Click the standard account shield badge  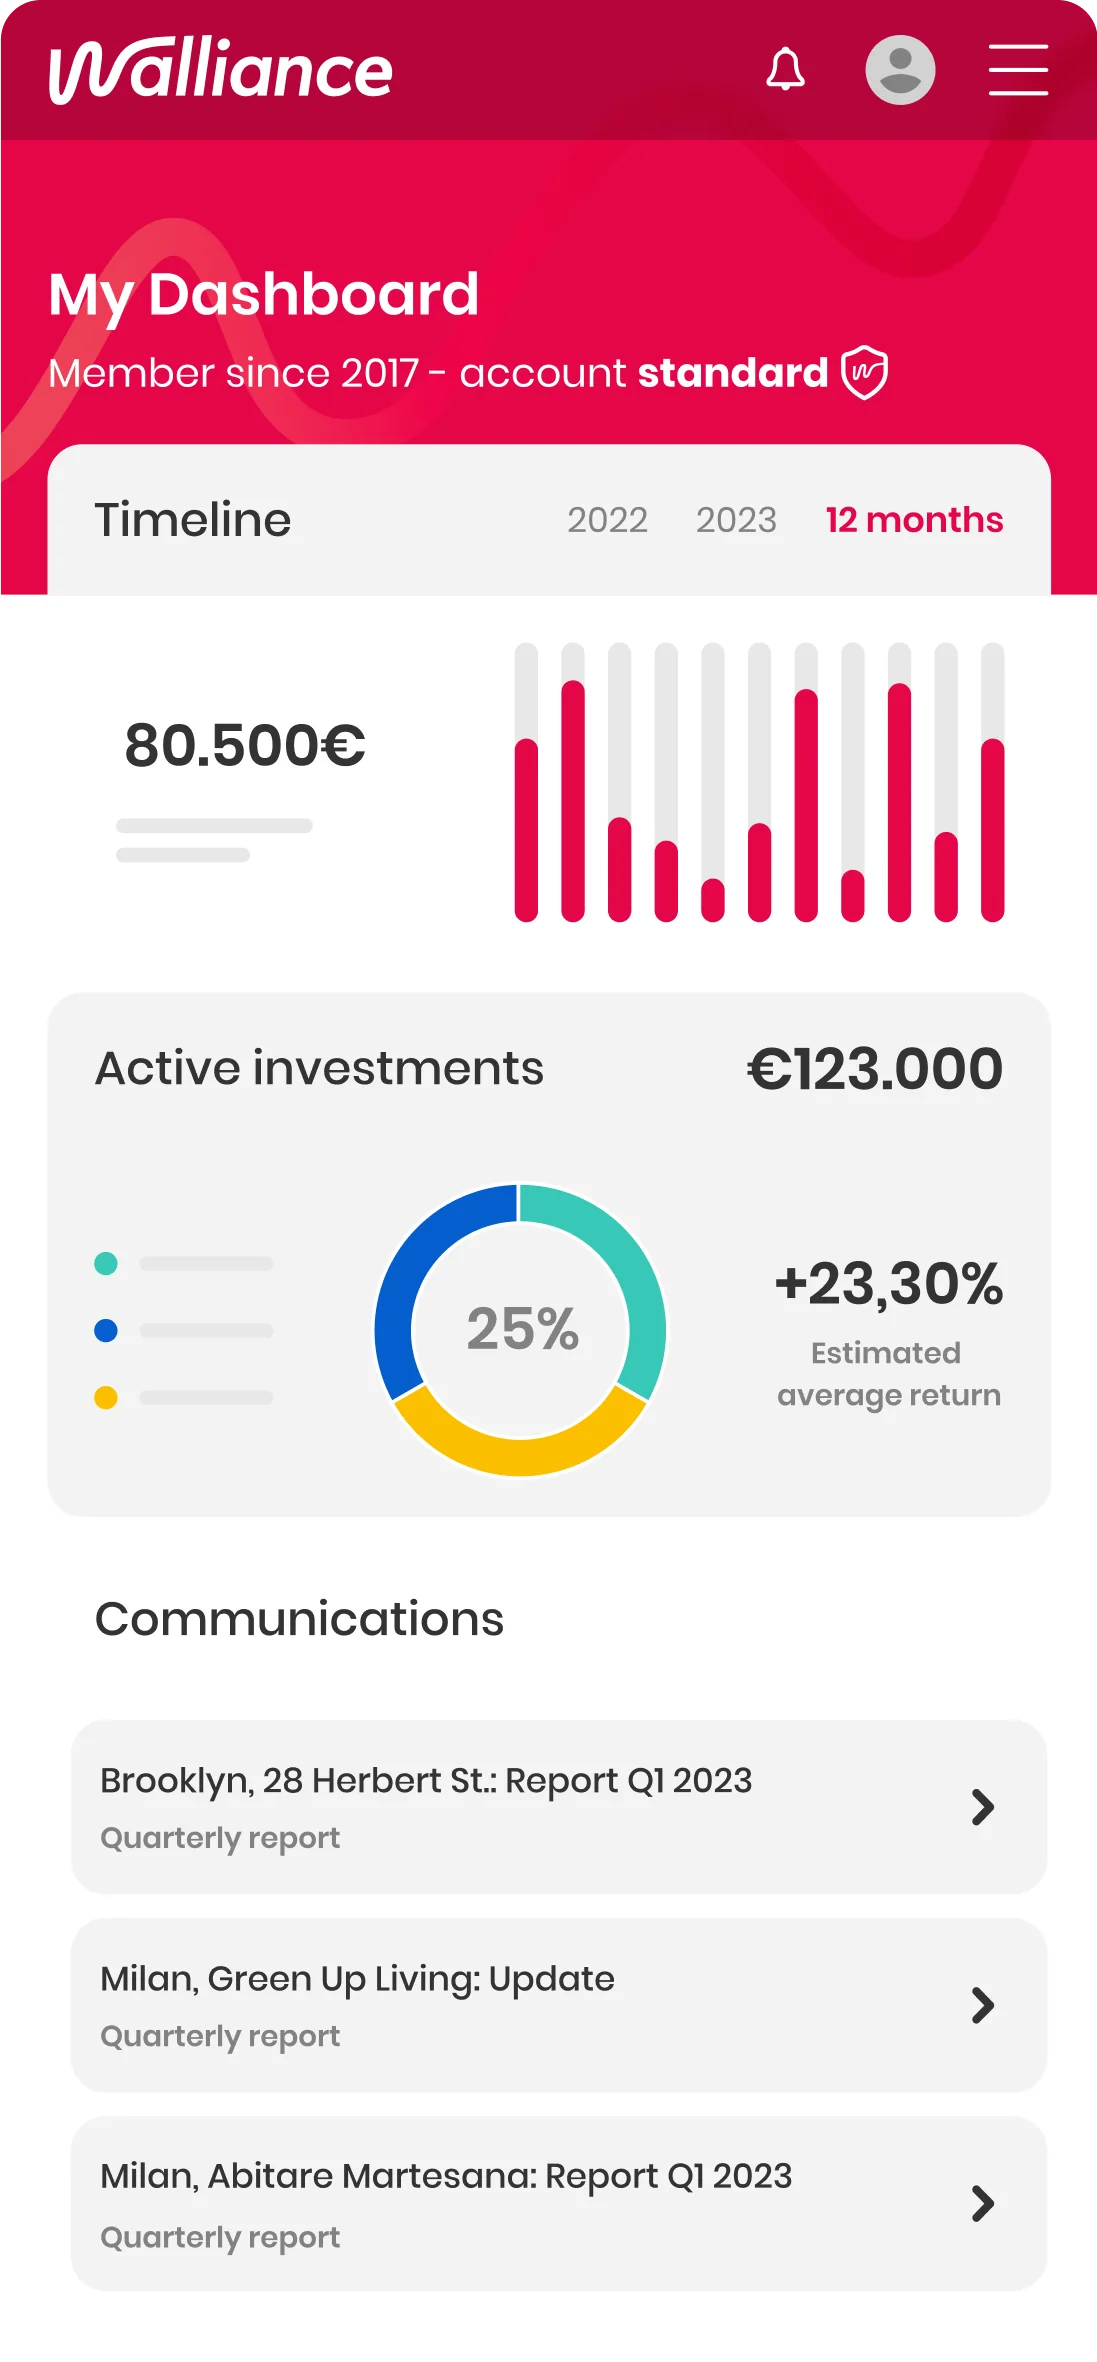864,373
